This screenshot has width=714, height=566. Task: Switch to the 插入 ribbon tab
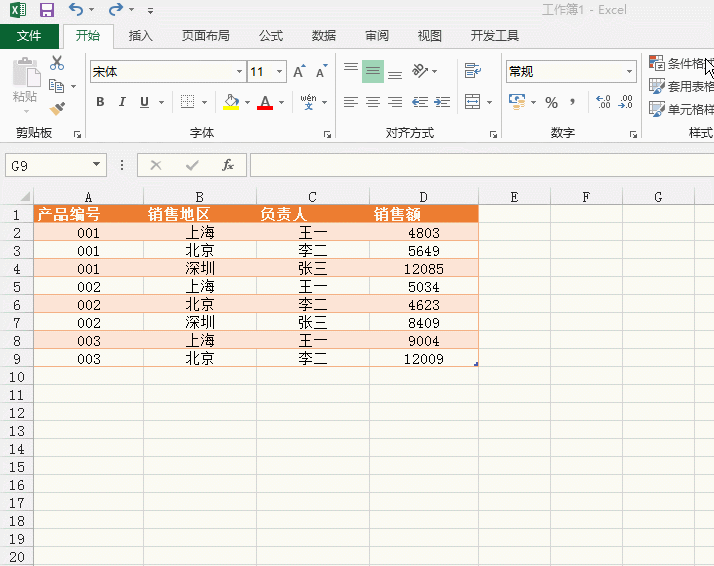(x=141, y=36)
